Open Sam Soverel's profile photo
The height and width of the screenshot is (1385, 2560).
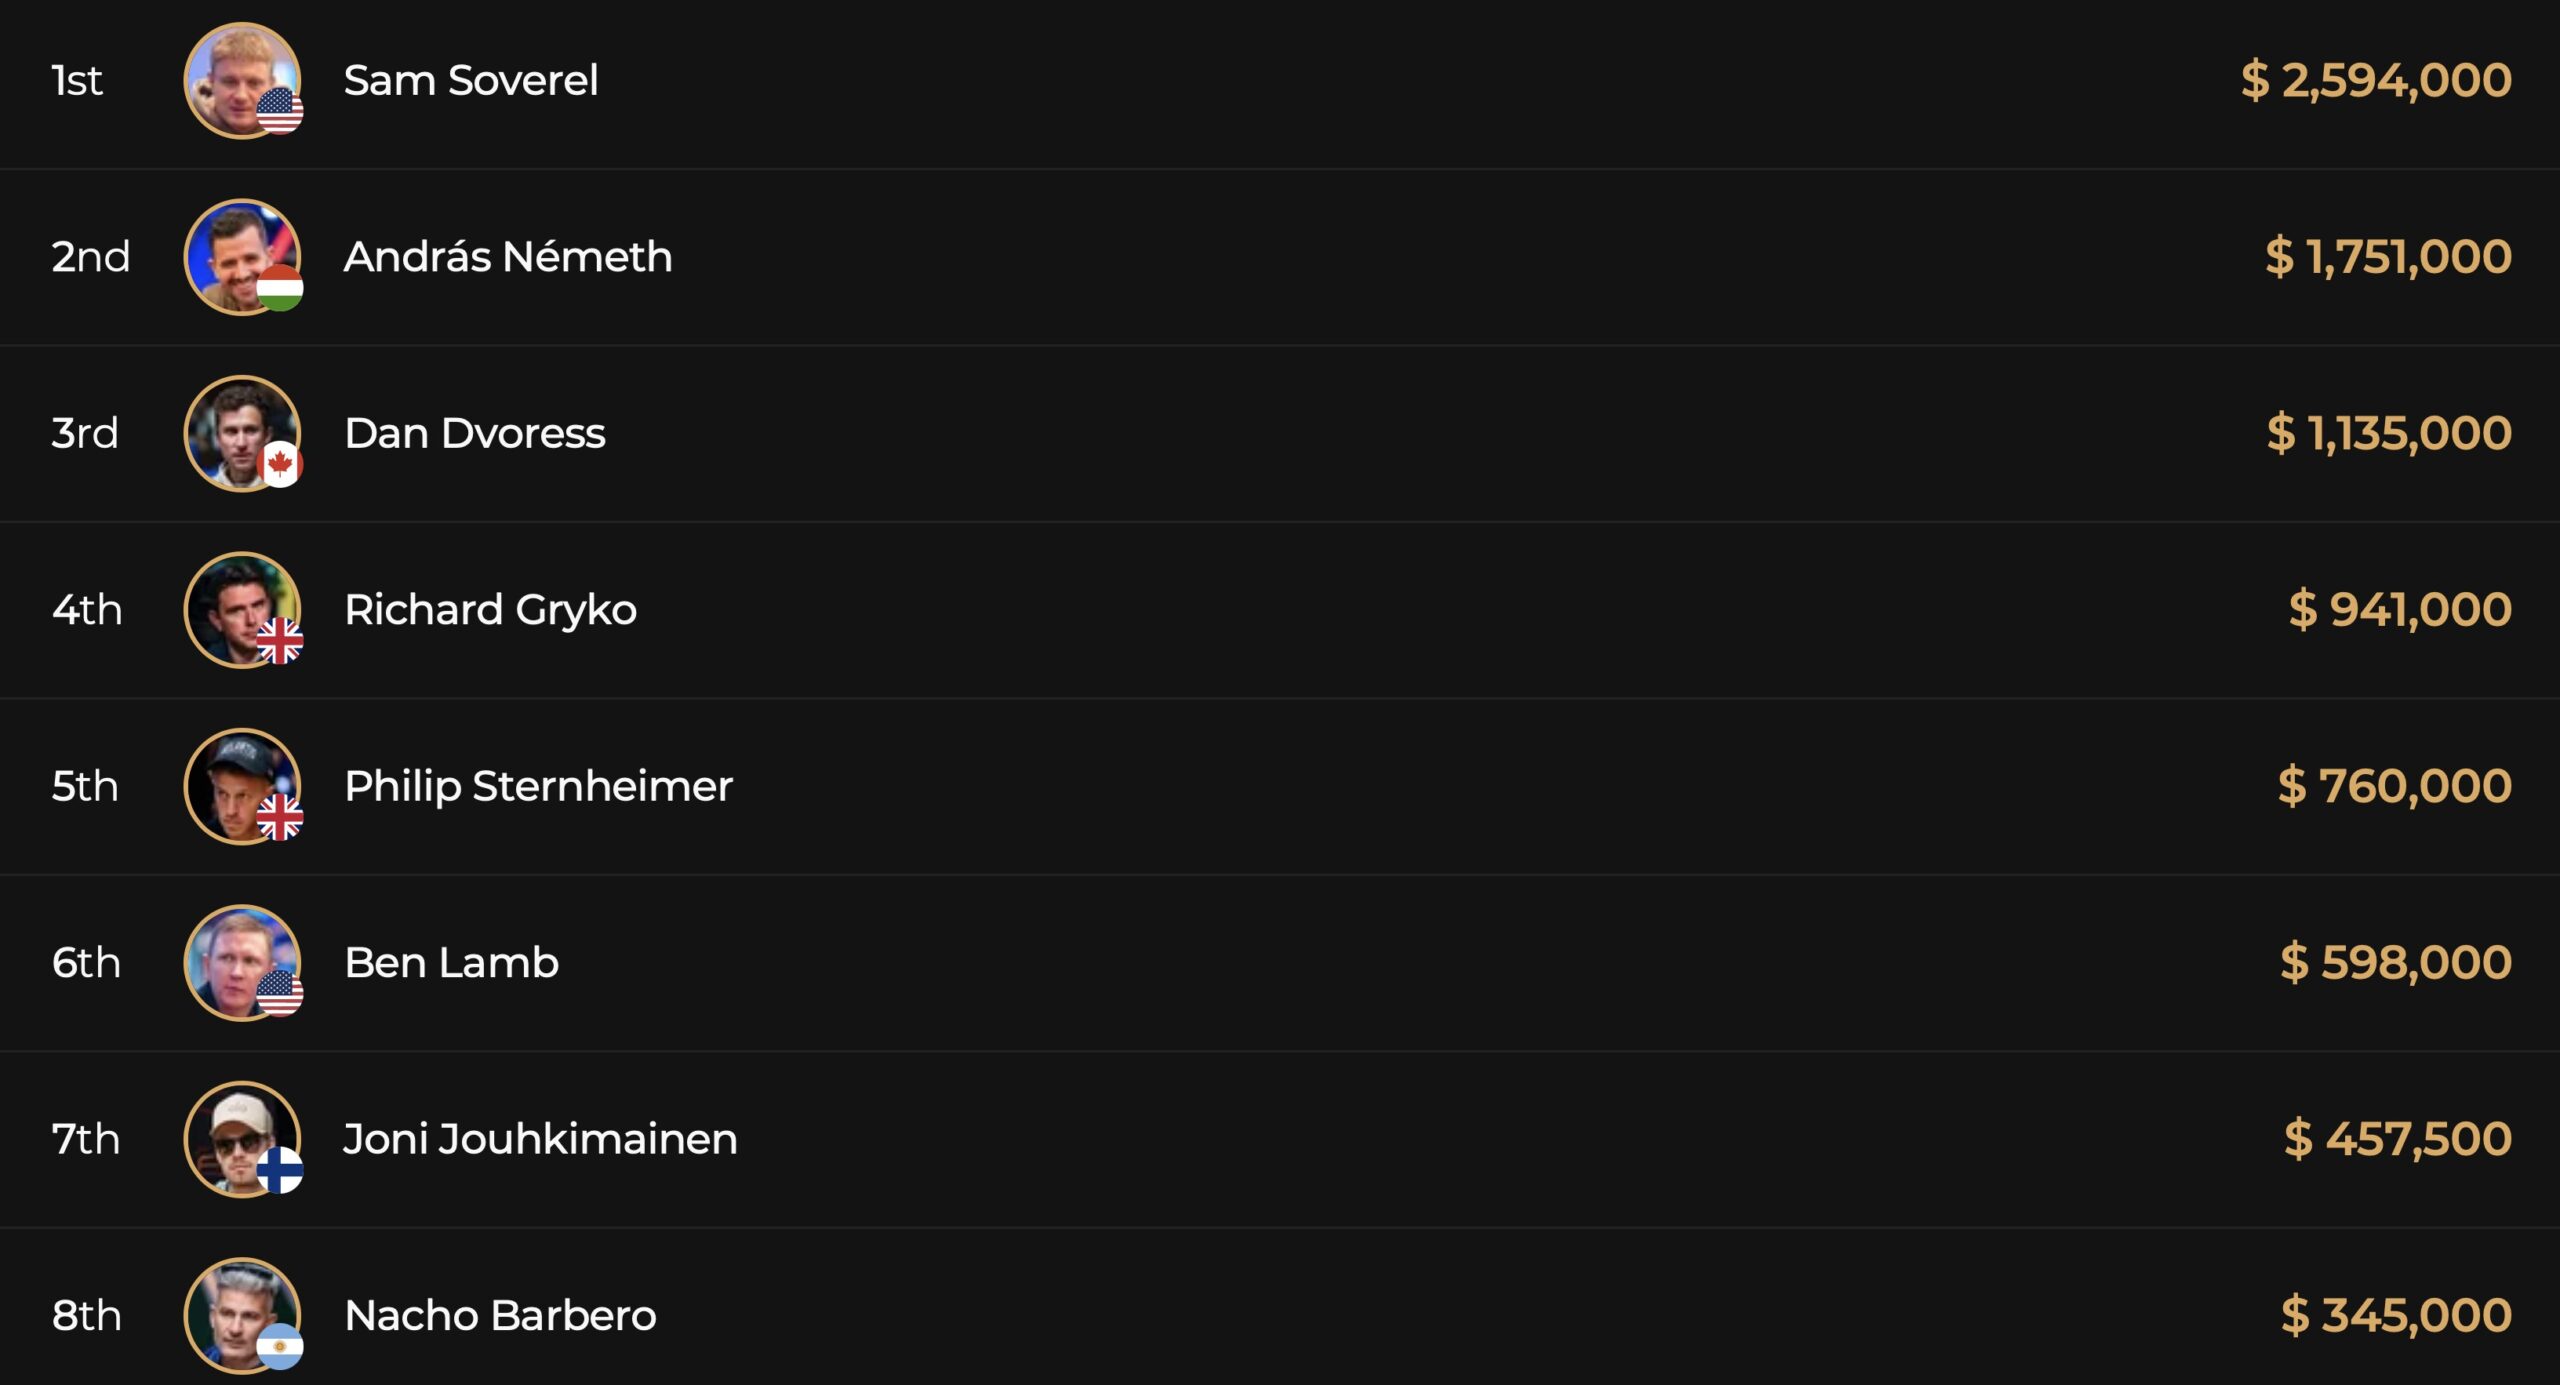(x=236, y=74)
